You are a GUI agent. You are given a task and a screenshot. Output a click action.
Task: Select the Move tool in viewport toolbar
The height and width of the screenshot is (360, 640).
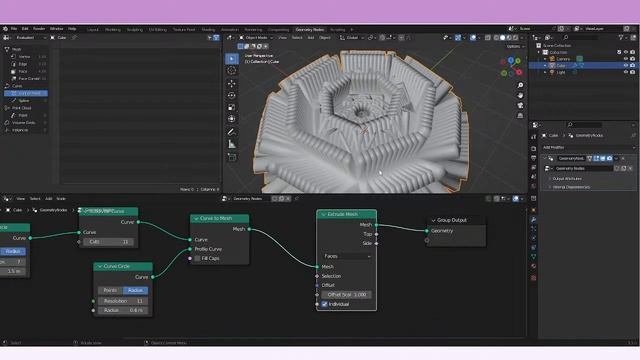click(x=232, y=84)
